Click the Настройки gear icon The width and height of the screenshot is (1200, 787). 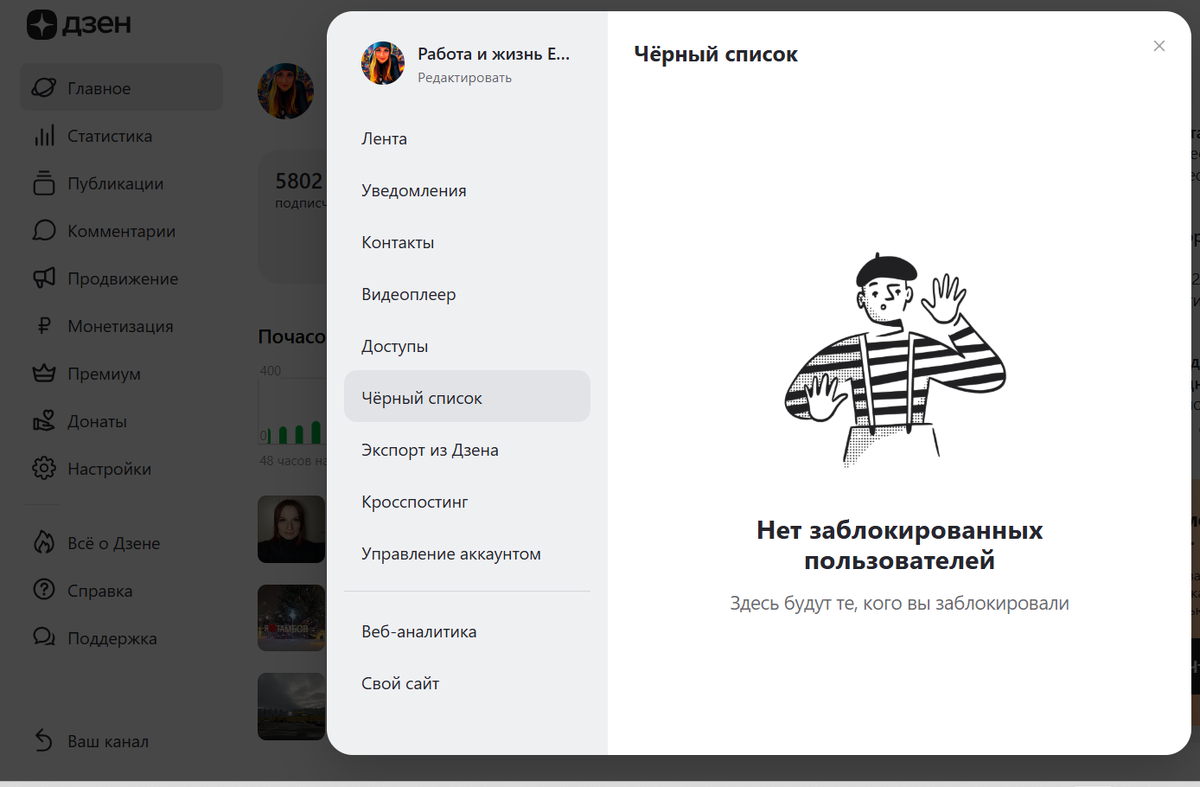43,469
